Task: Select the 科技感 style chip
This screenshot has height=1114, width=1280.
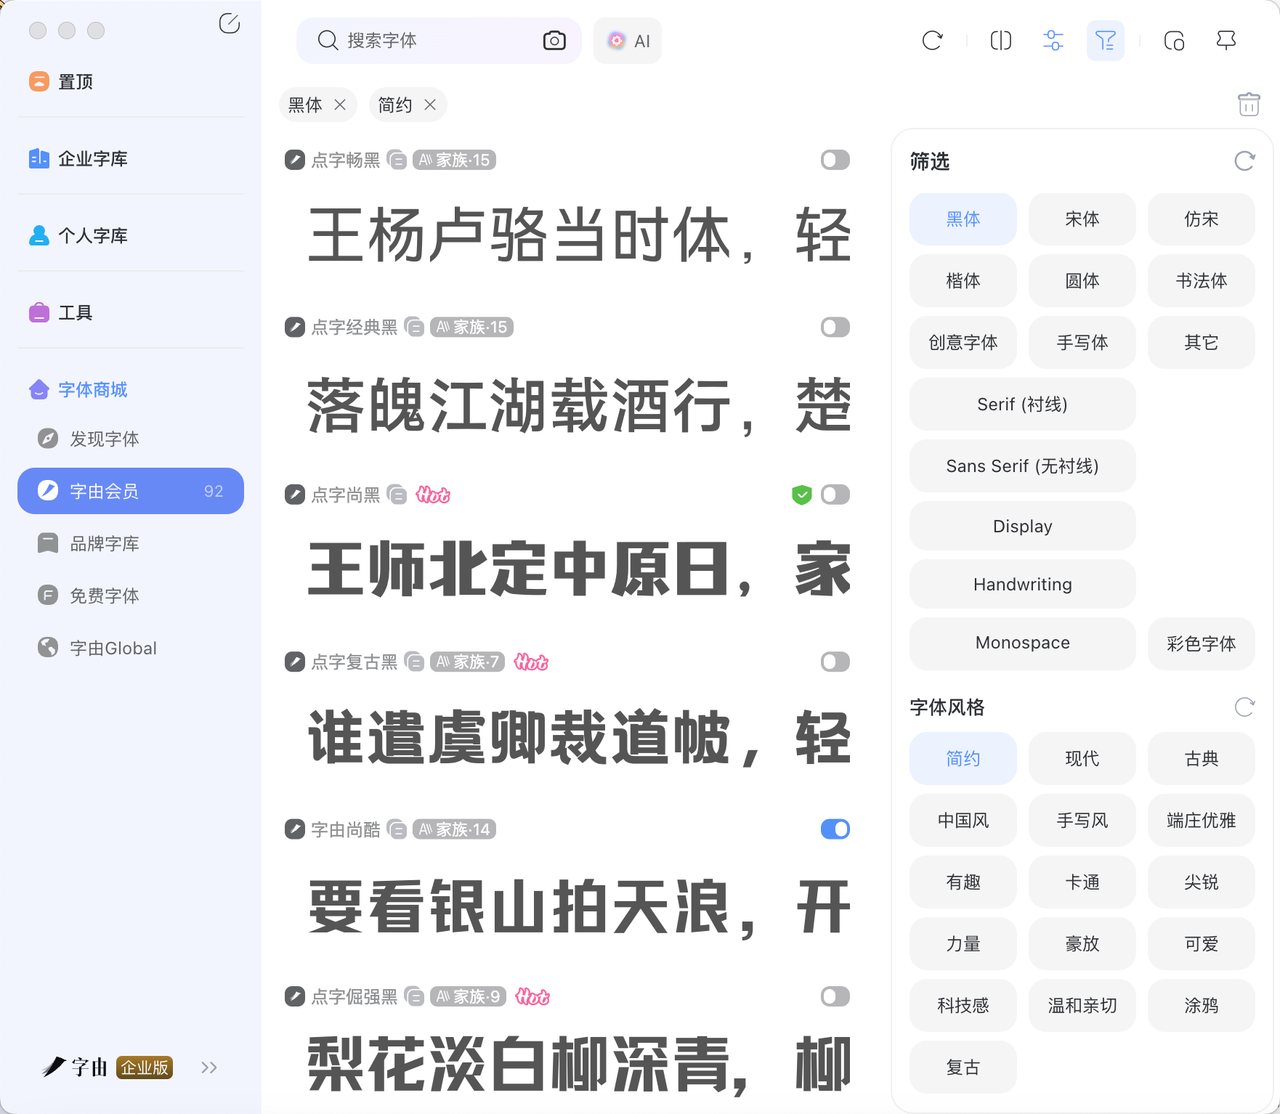Action: 963,1005
